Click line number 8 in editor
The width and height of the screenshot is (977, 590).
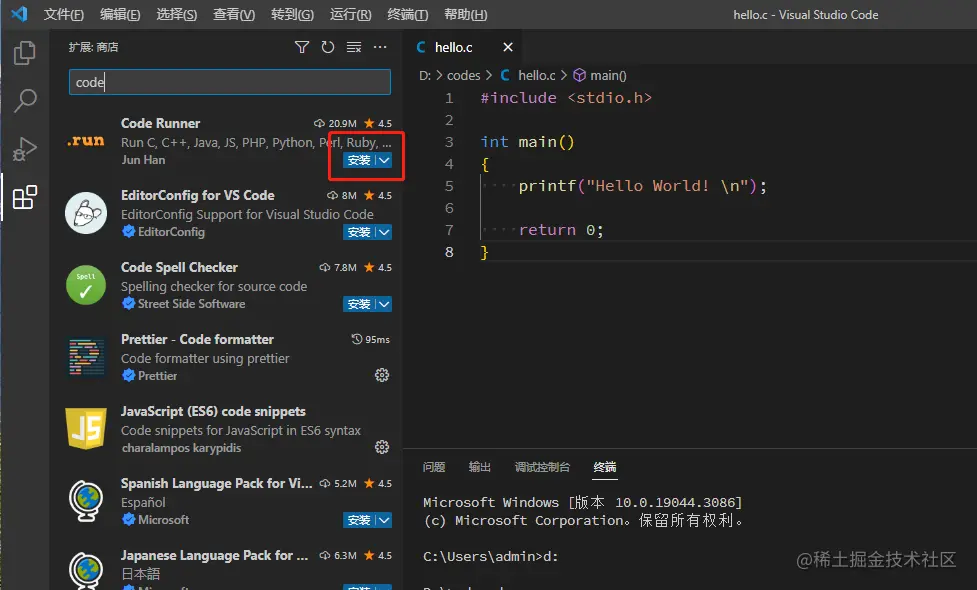[449, 252]
